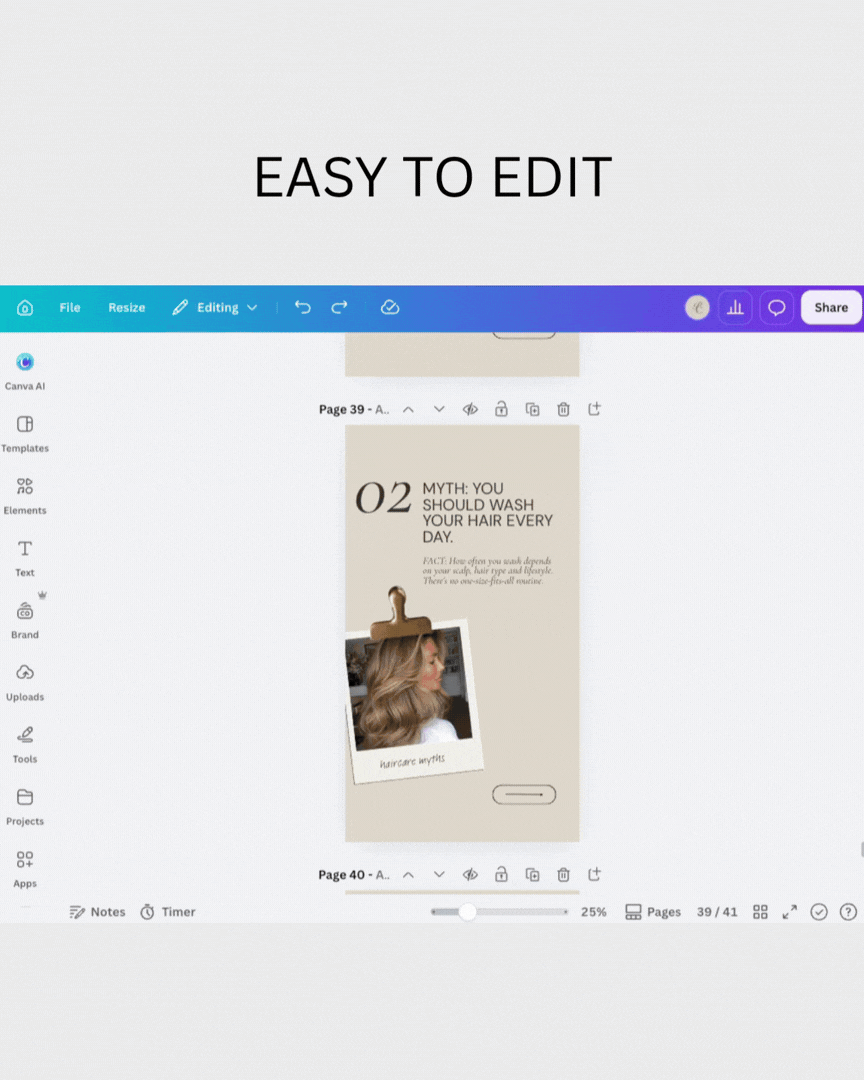Screen dimensions: 864x1080
Task: Edit the Page 40 title
Action: click(353, 875)
